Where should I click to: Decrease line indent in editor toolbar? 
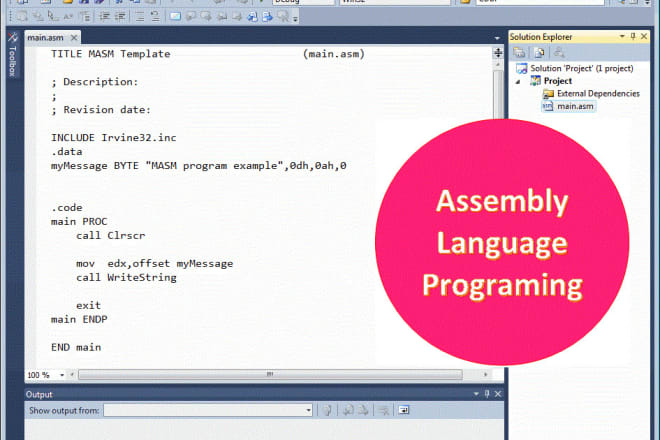point(104,16)
